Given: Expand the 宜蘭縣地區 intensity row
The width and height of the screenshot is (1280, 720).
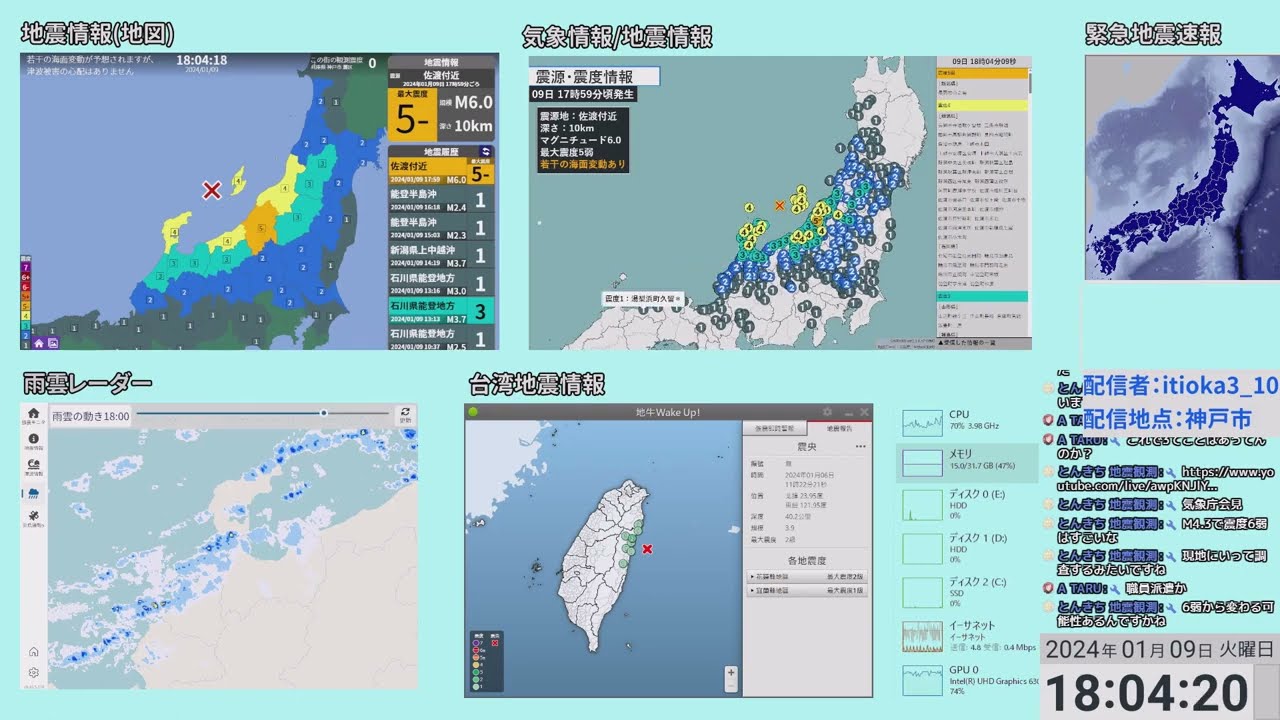Looking at the screenshot, I should pos(806,591).
